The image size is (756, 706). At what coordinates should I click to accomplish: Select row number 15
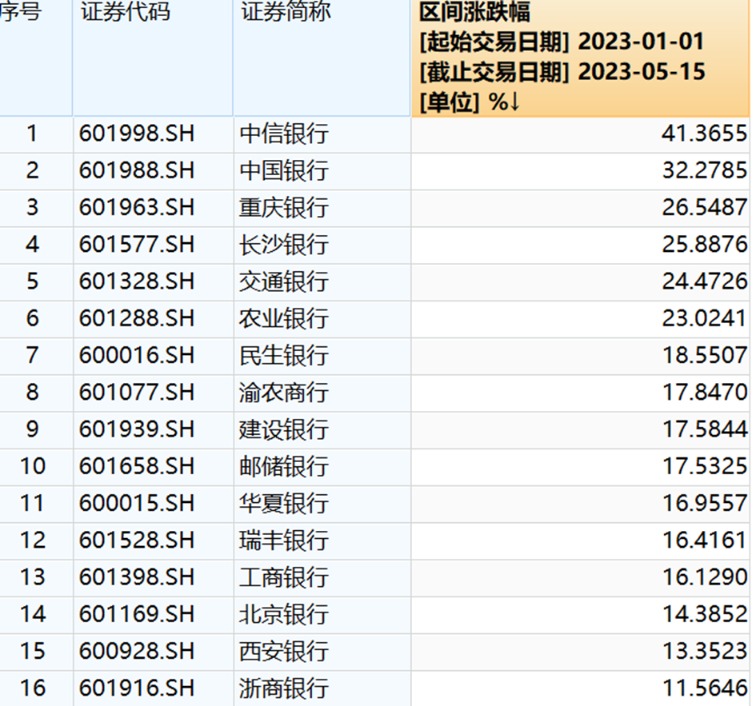tap(32, 652)
